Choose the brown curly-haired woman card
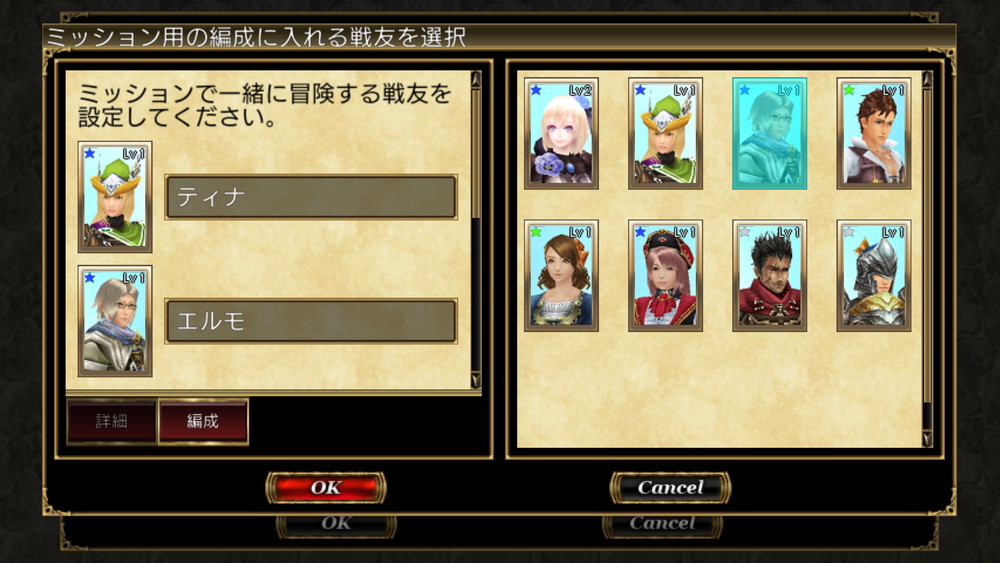The height and width of the screenshot is (563, 1000). point(561,276)
